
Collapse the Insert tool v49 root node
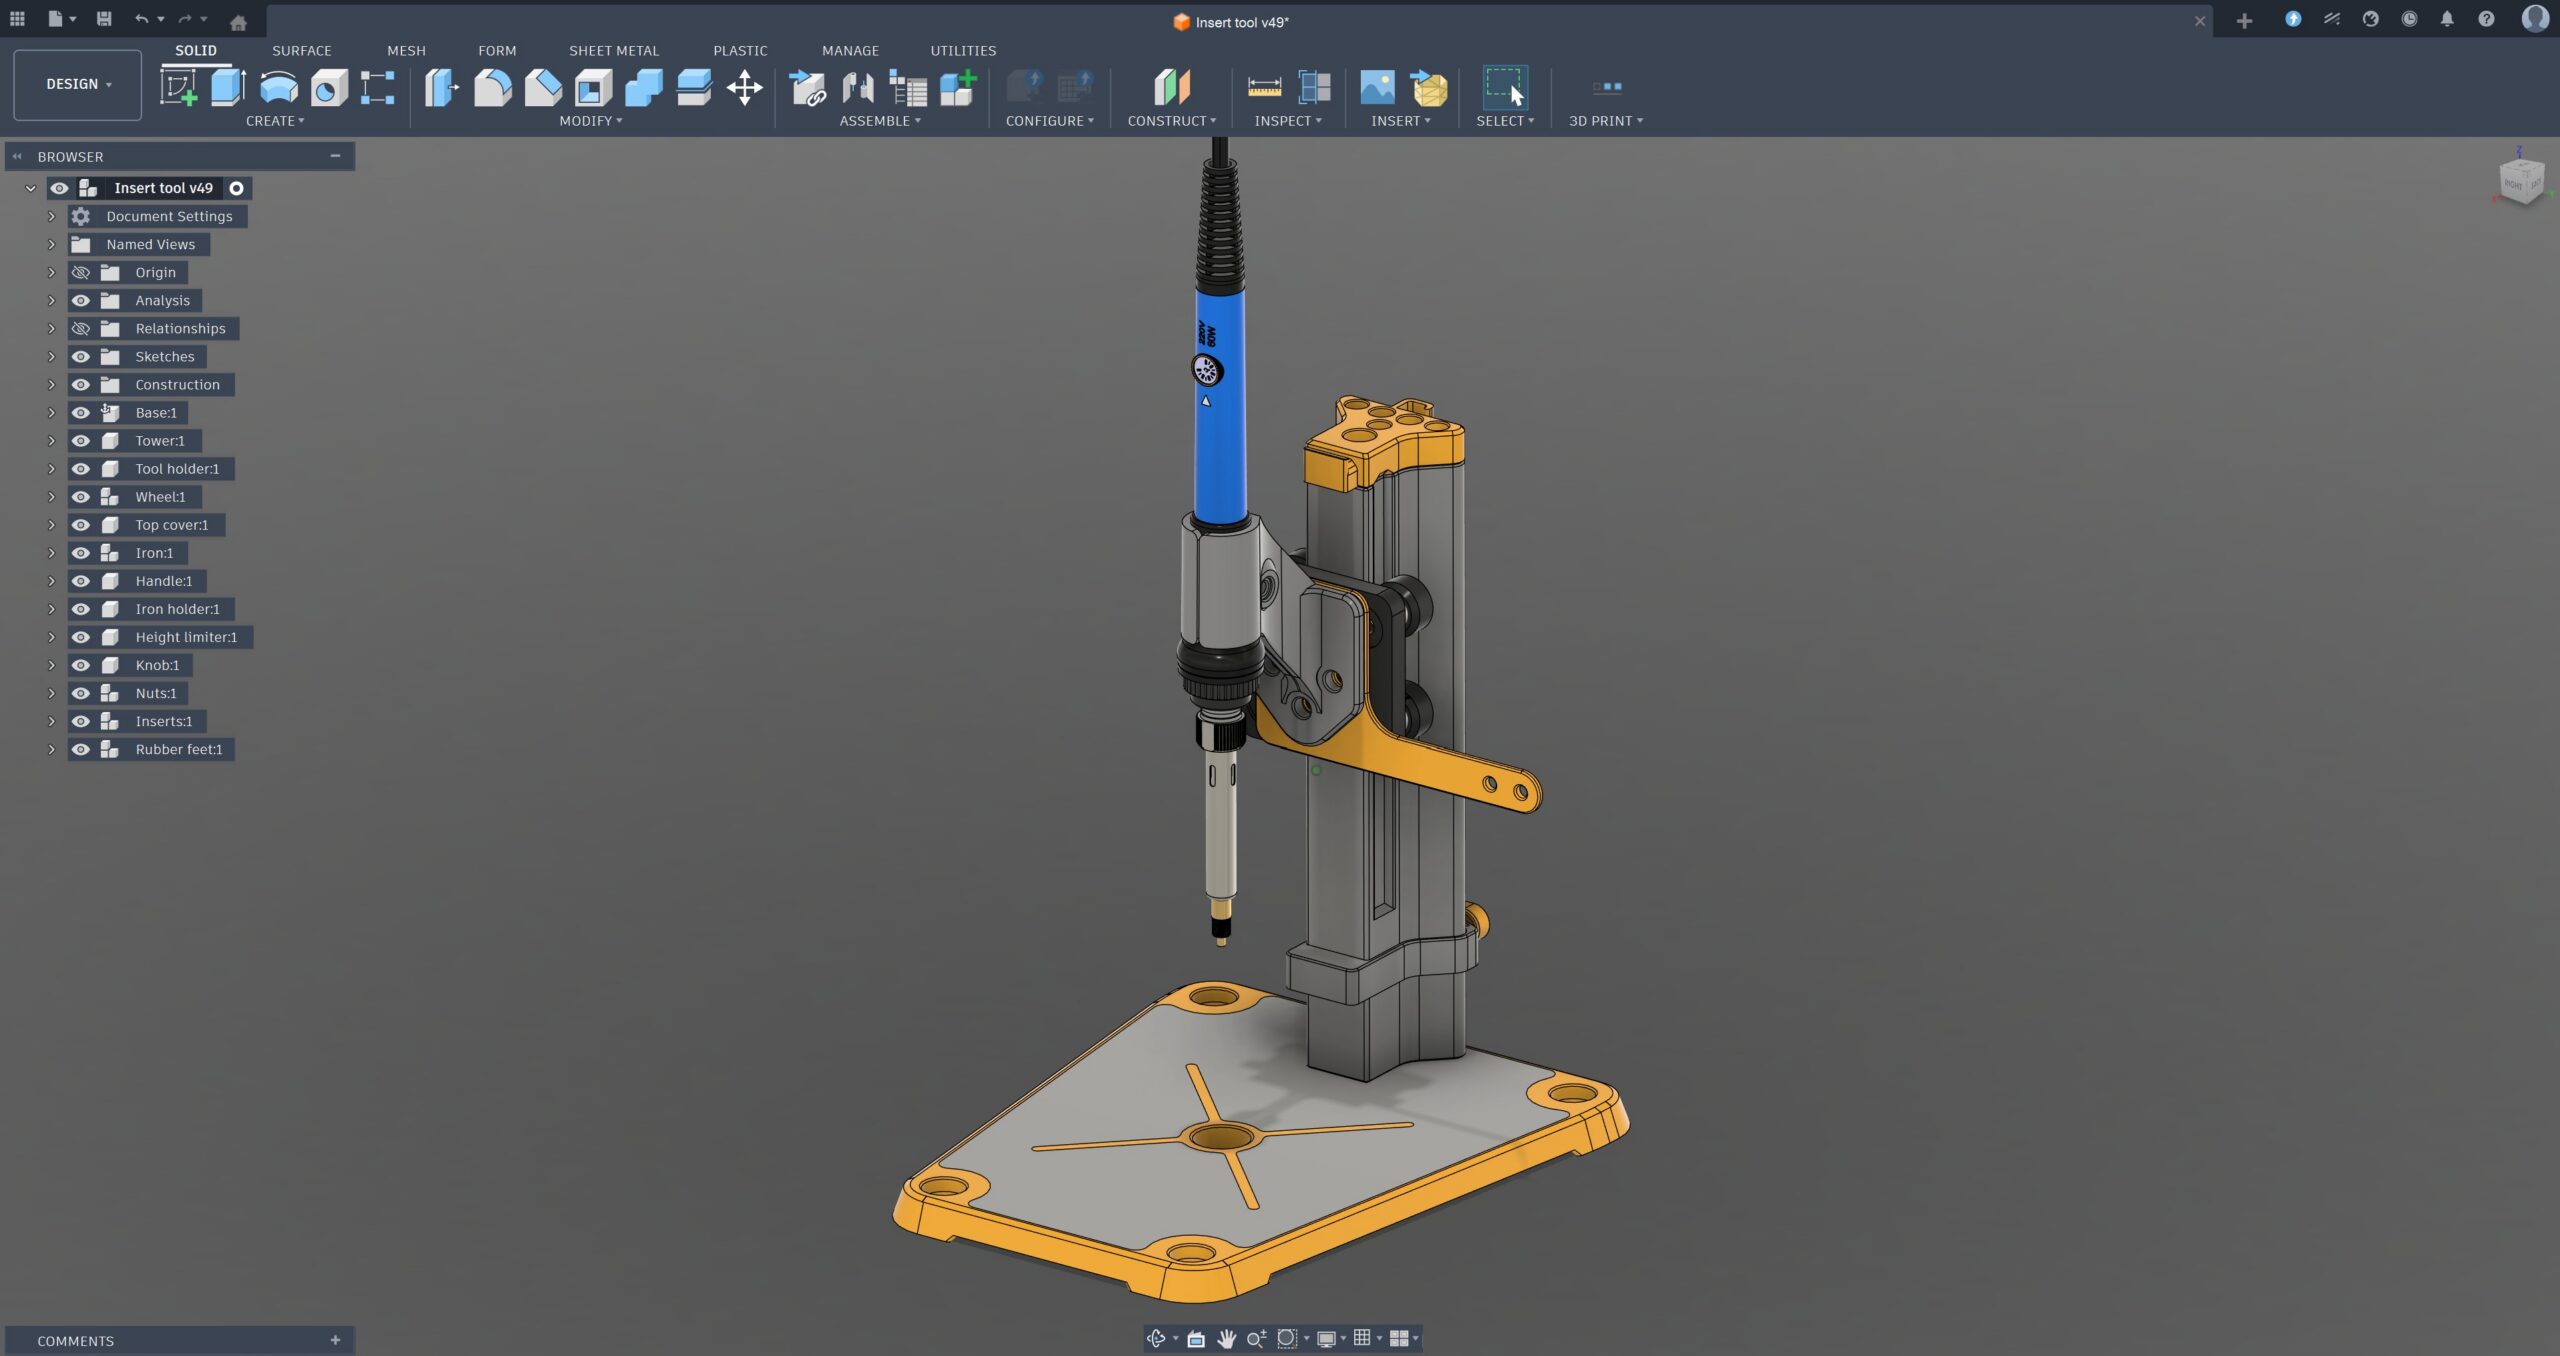point(30,188)
